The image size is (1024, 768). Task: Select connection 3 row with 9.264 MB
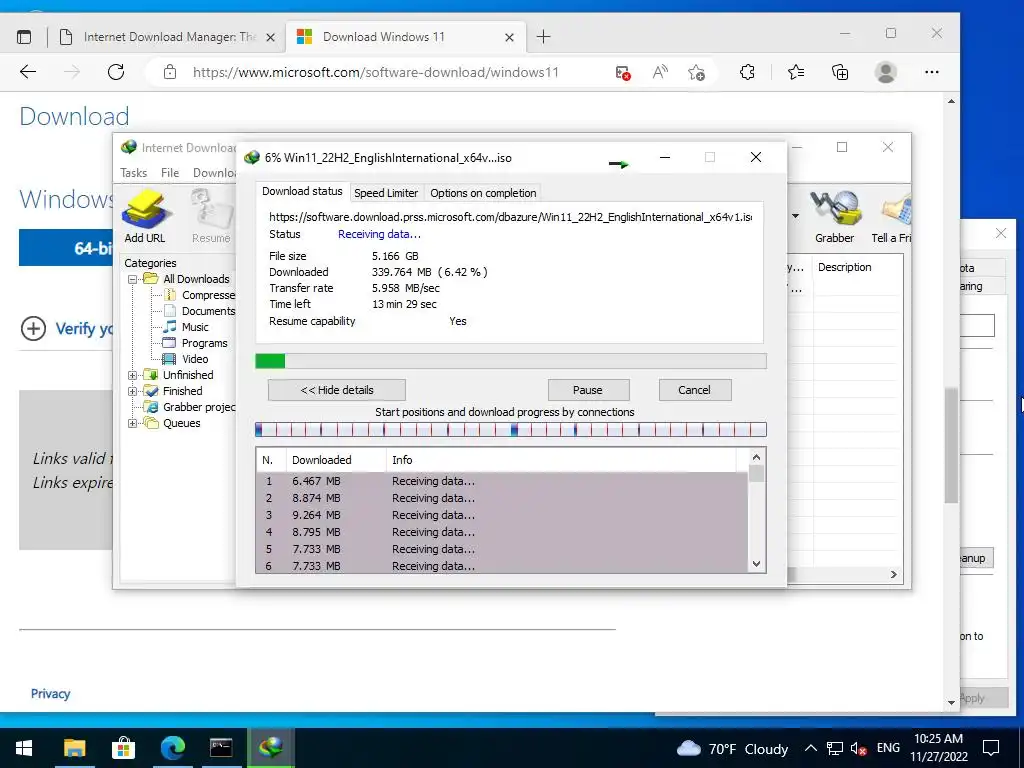coord(502,515)
